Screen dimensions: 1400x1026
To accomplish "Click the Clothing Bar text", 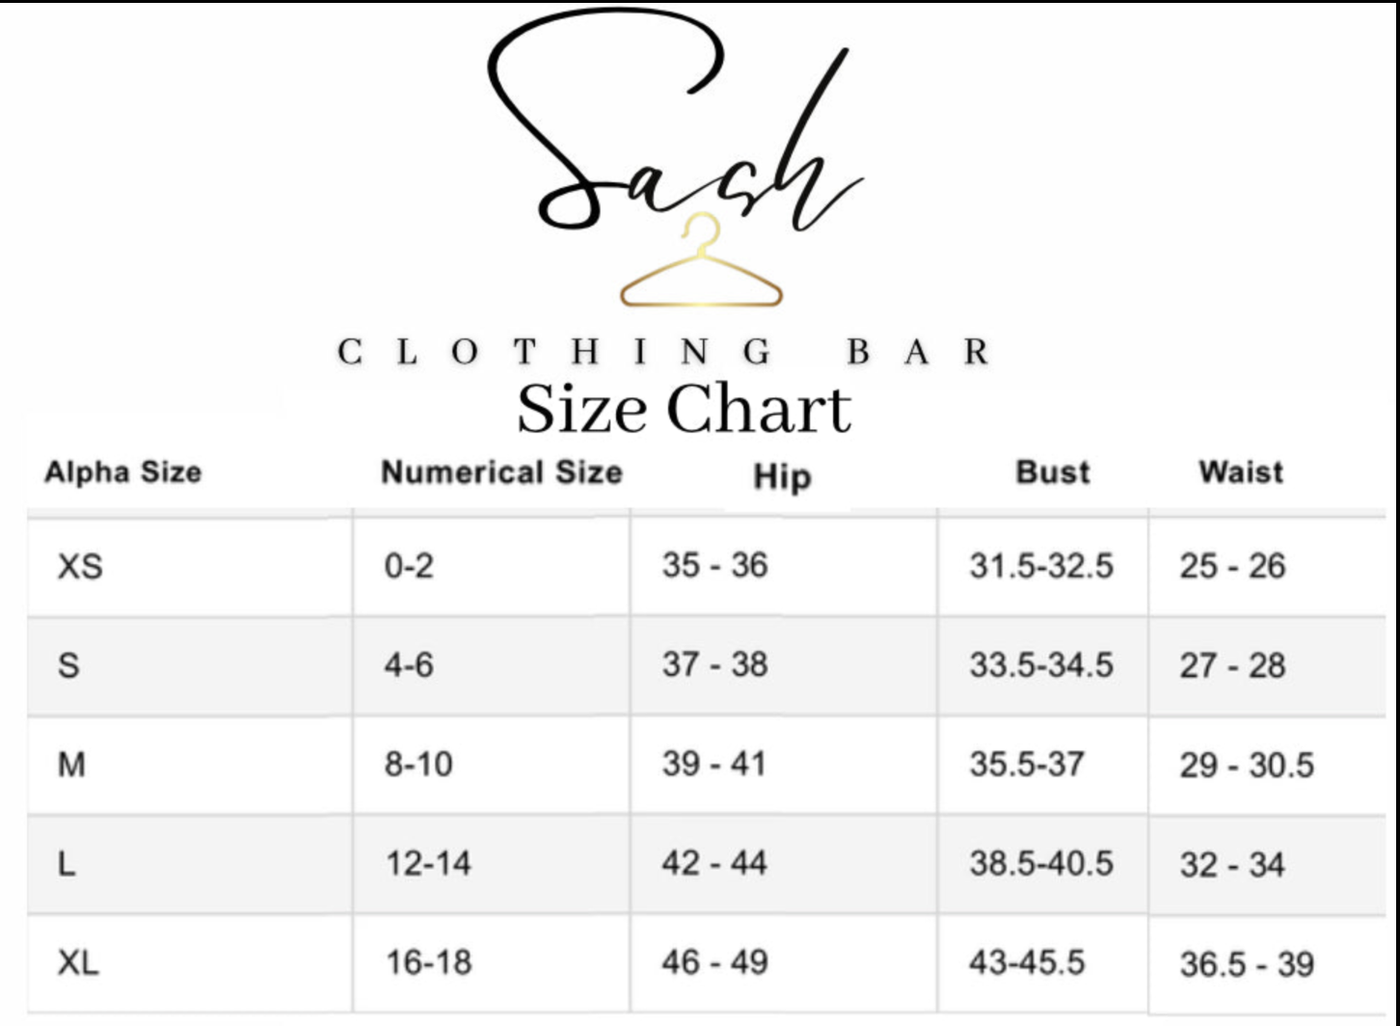I will coord(664,352).
